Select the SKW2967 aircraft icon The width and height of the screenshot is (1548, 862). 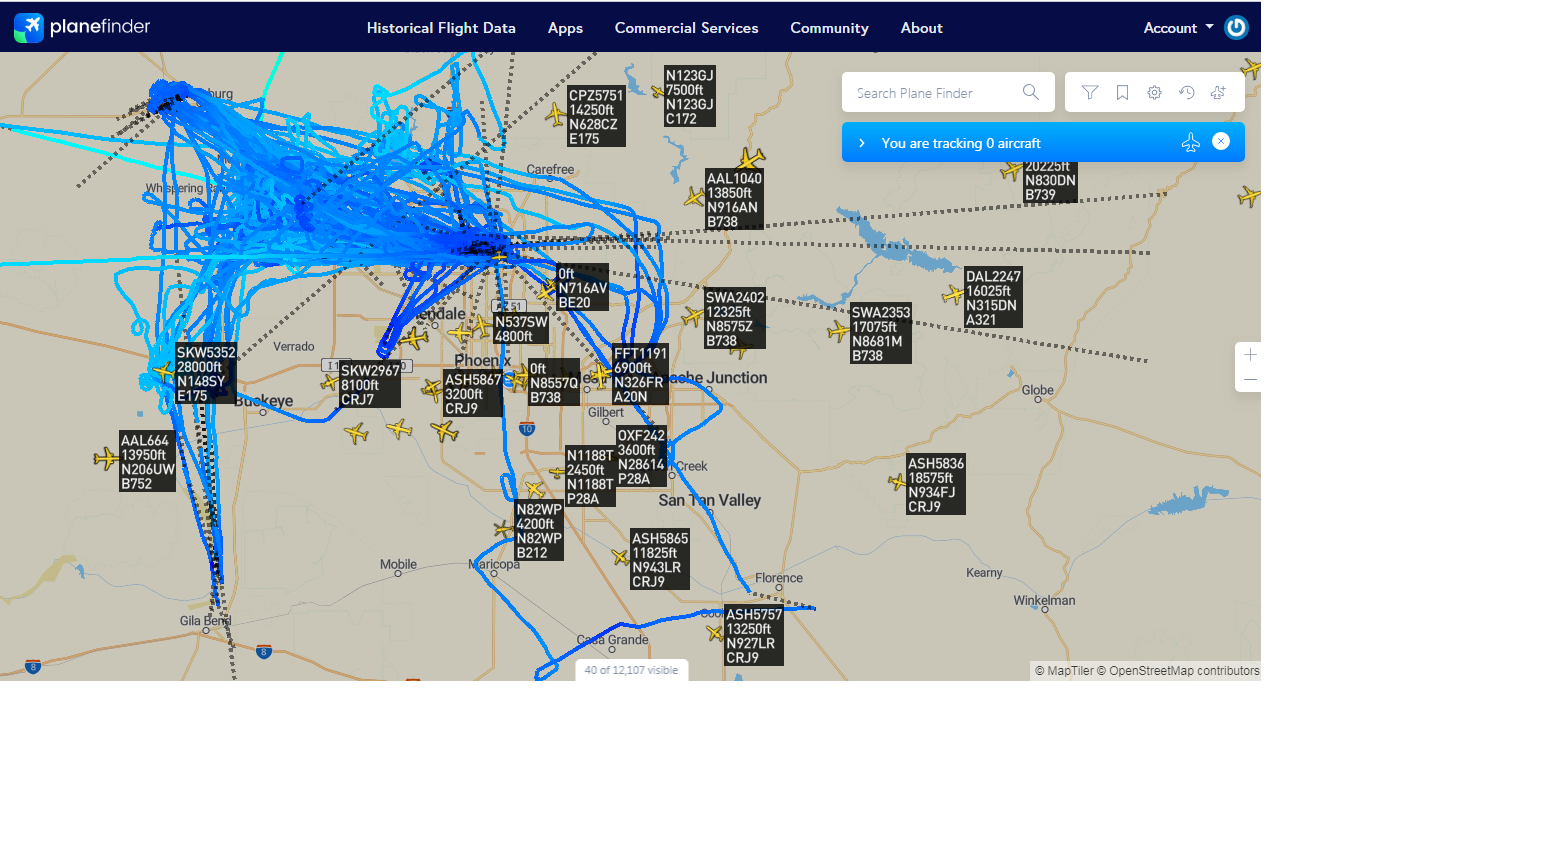click(330, 382)
